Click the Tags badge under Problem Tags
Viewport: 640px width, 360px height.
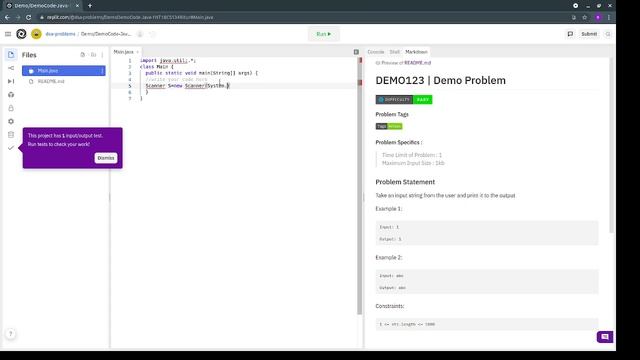pyautogui.click(x=389, y=126)
